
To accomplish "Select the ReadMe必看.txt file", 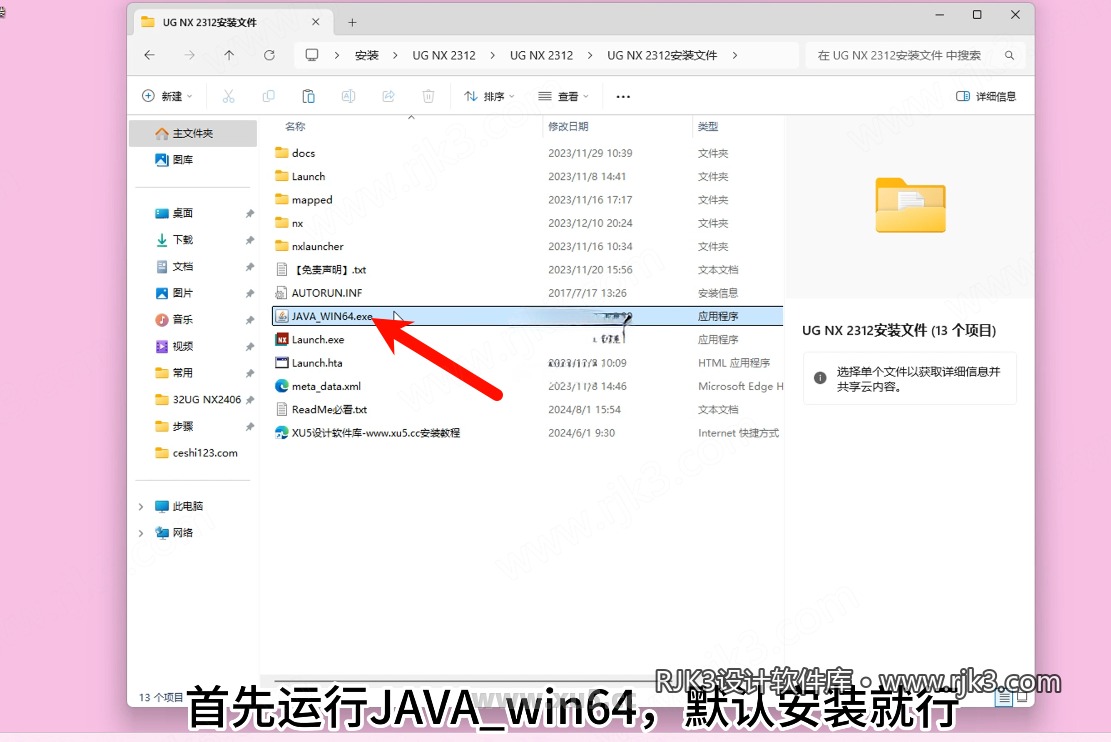I will [x=528, y=410].
